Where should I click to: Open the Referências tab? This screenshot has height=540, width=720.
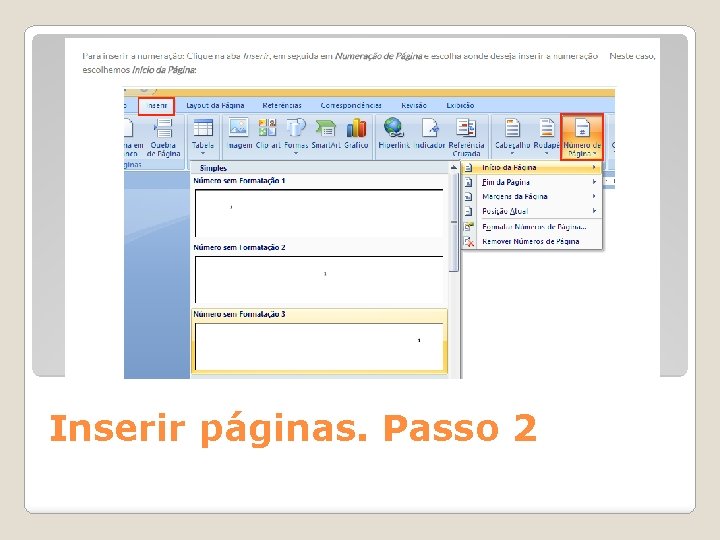(x=282, y=106)
